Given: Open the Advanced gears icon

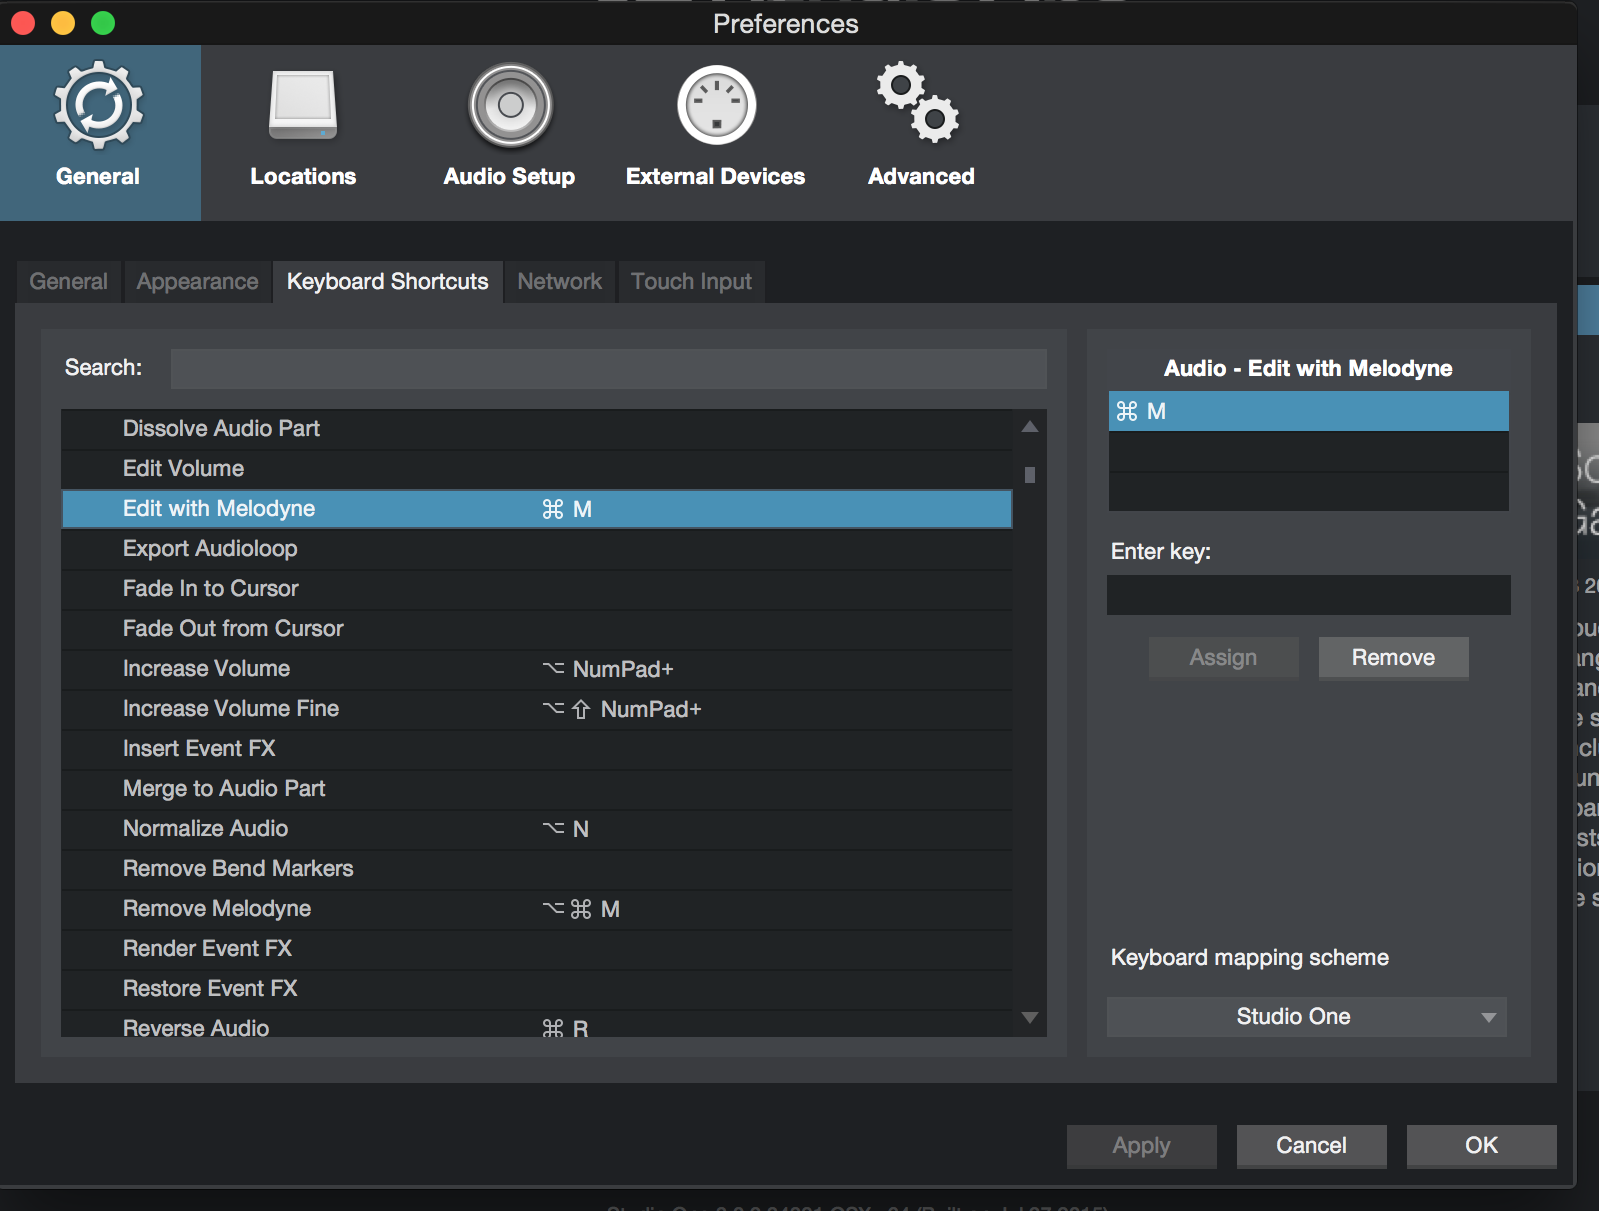Looking at the screenshot, I should pos(919,103).
